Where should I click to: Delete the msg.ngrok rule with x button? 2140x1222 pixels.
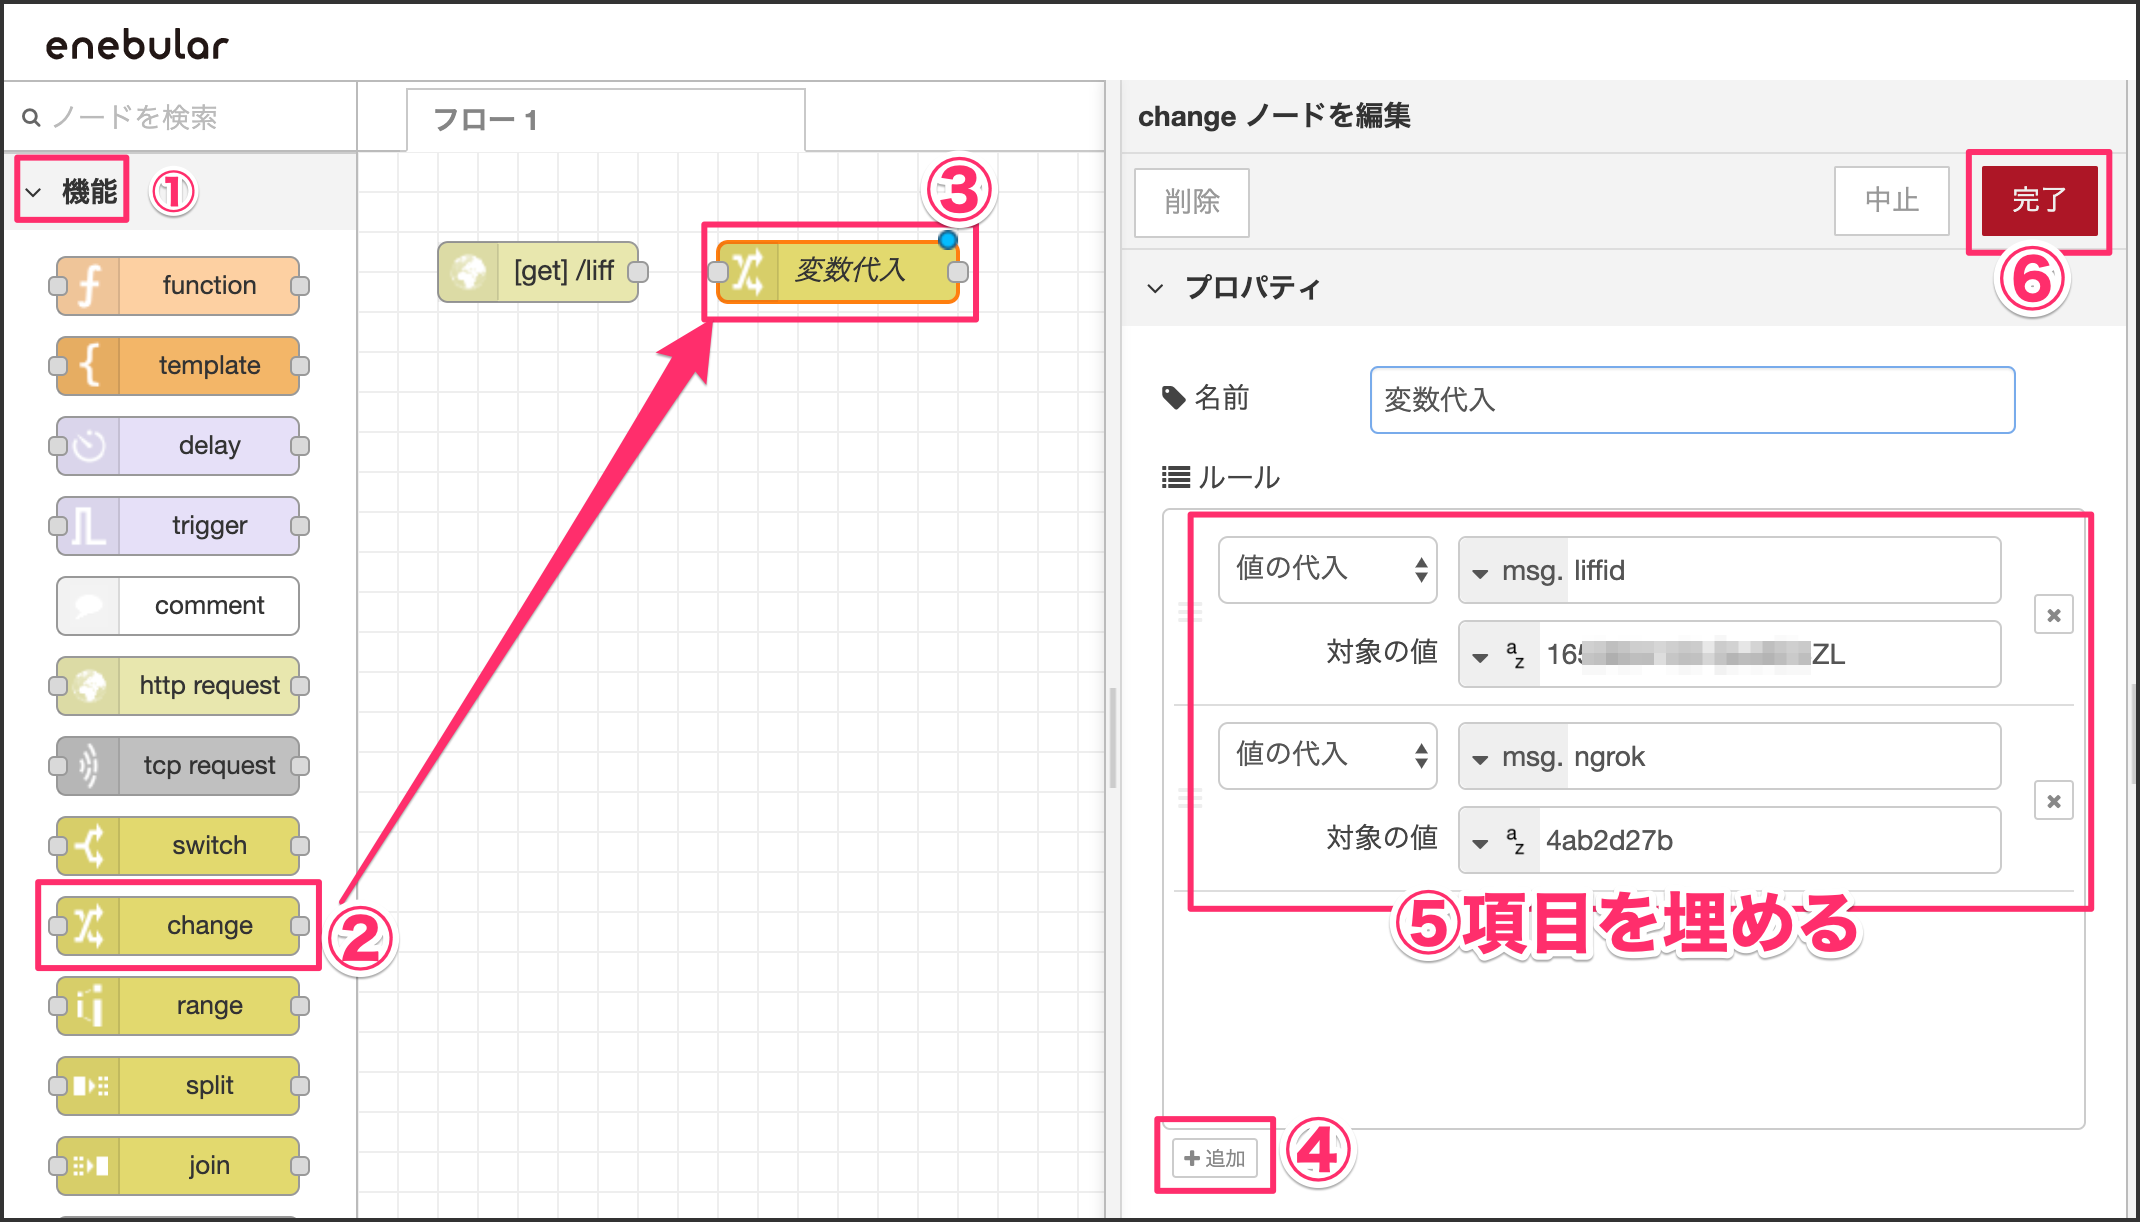pyautogui.click(x=2053, y=801)
